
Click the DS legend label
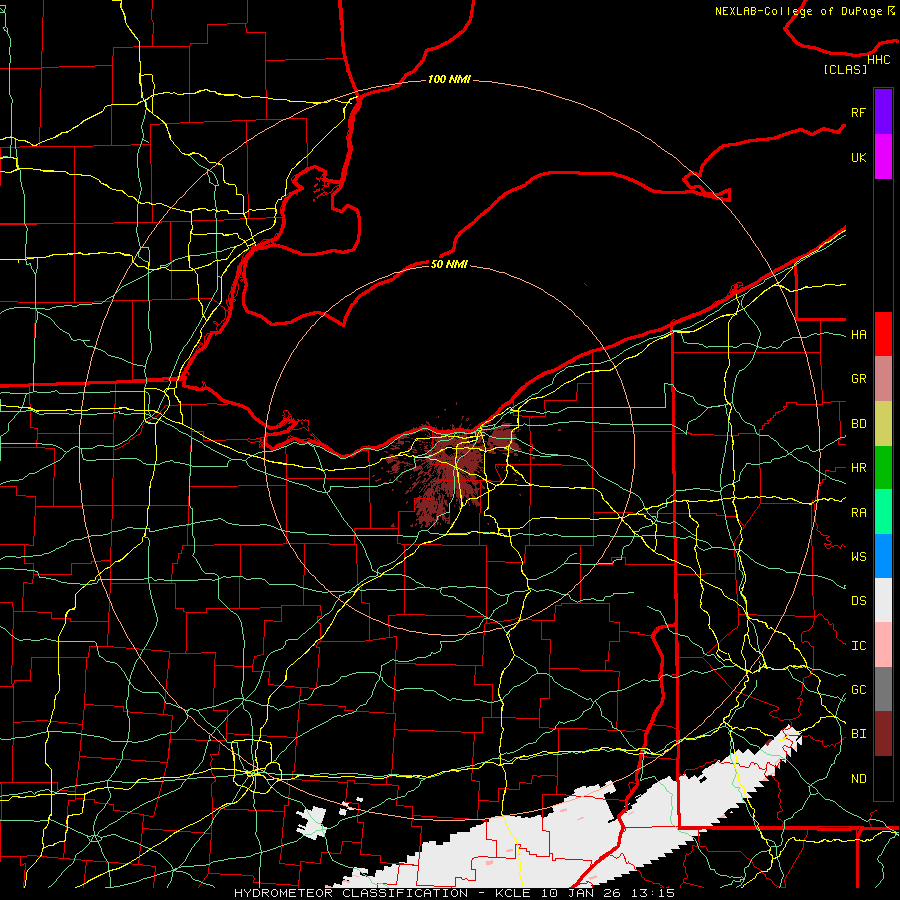click(x=859, y=601)
